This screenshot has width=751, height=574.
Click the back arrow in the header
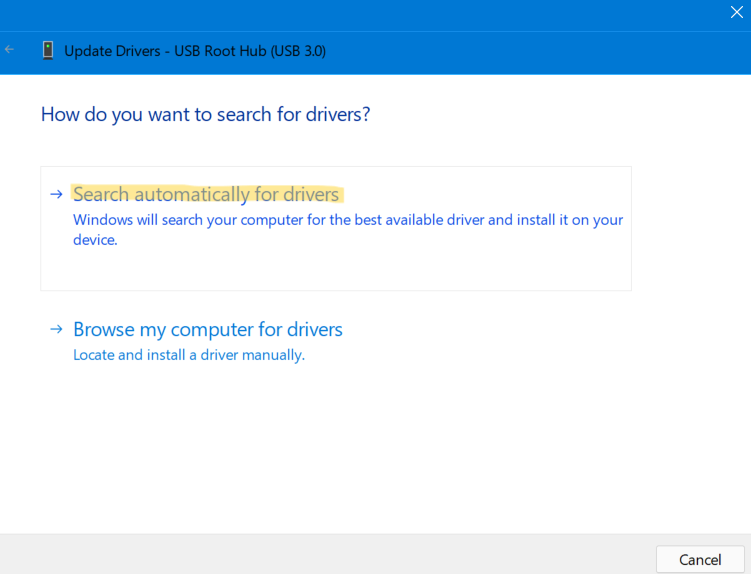tap(10, 50)
